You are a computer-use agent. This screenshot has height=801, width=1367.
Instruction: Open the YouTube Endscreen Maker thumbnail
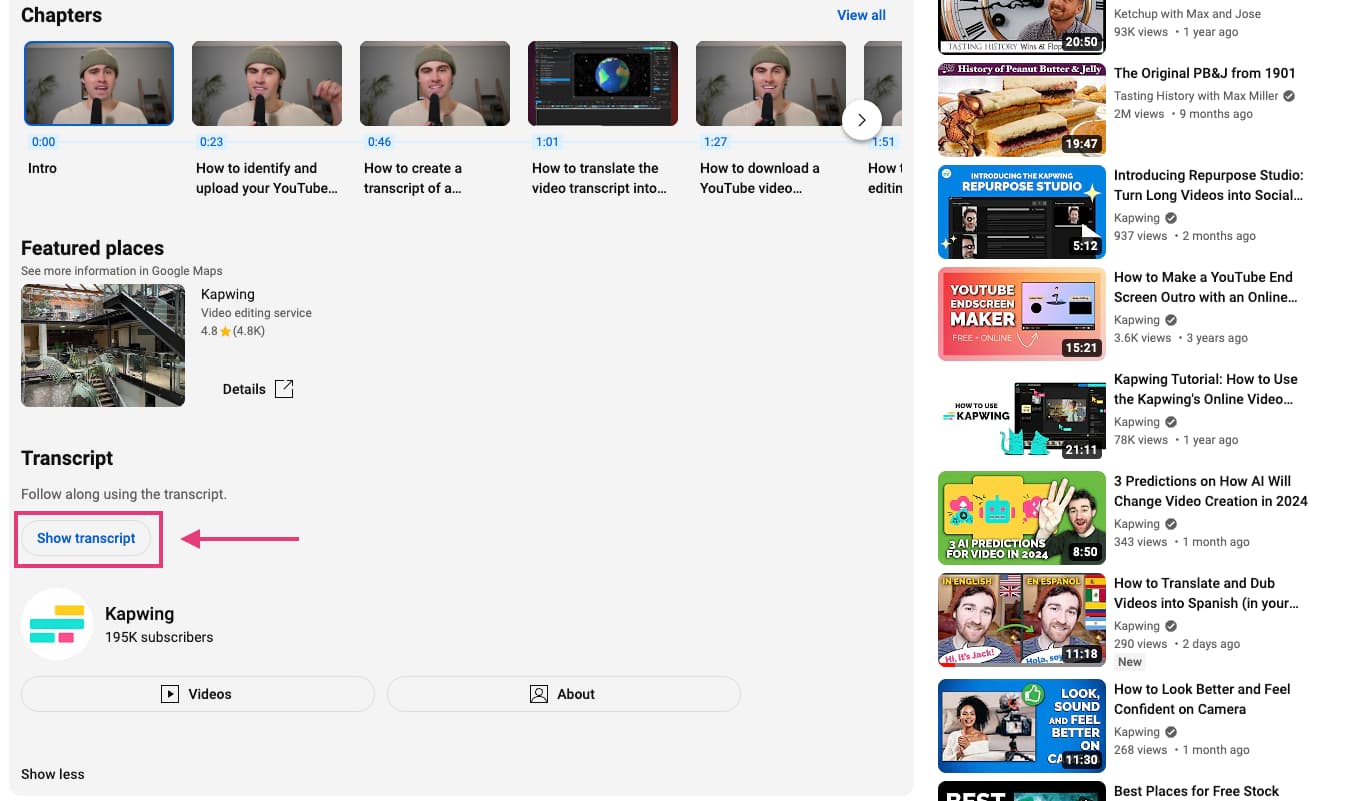point(1022,314)
